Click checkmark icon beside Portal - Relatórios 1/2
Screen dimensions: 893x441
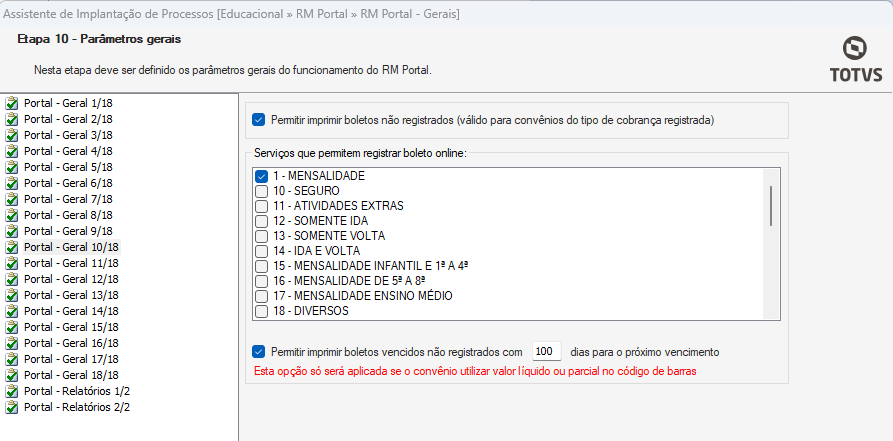[12, 391]
